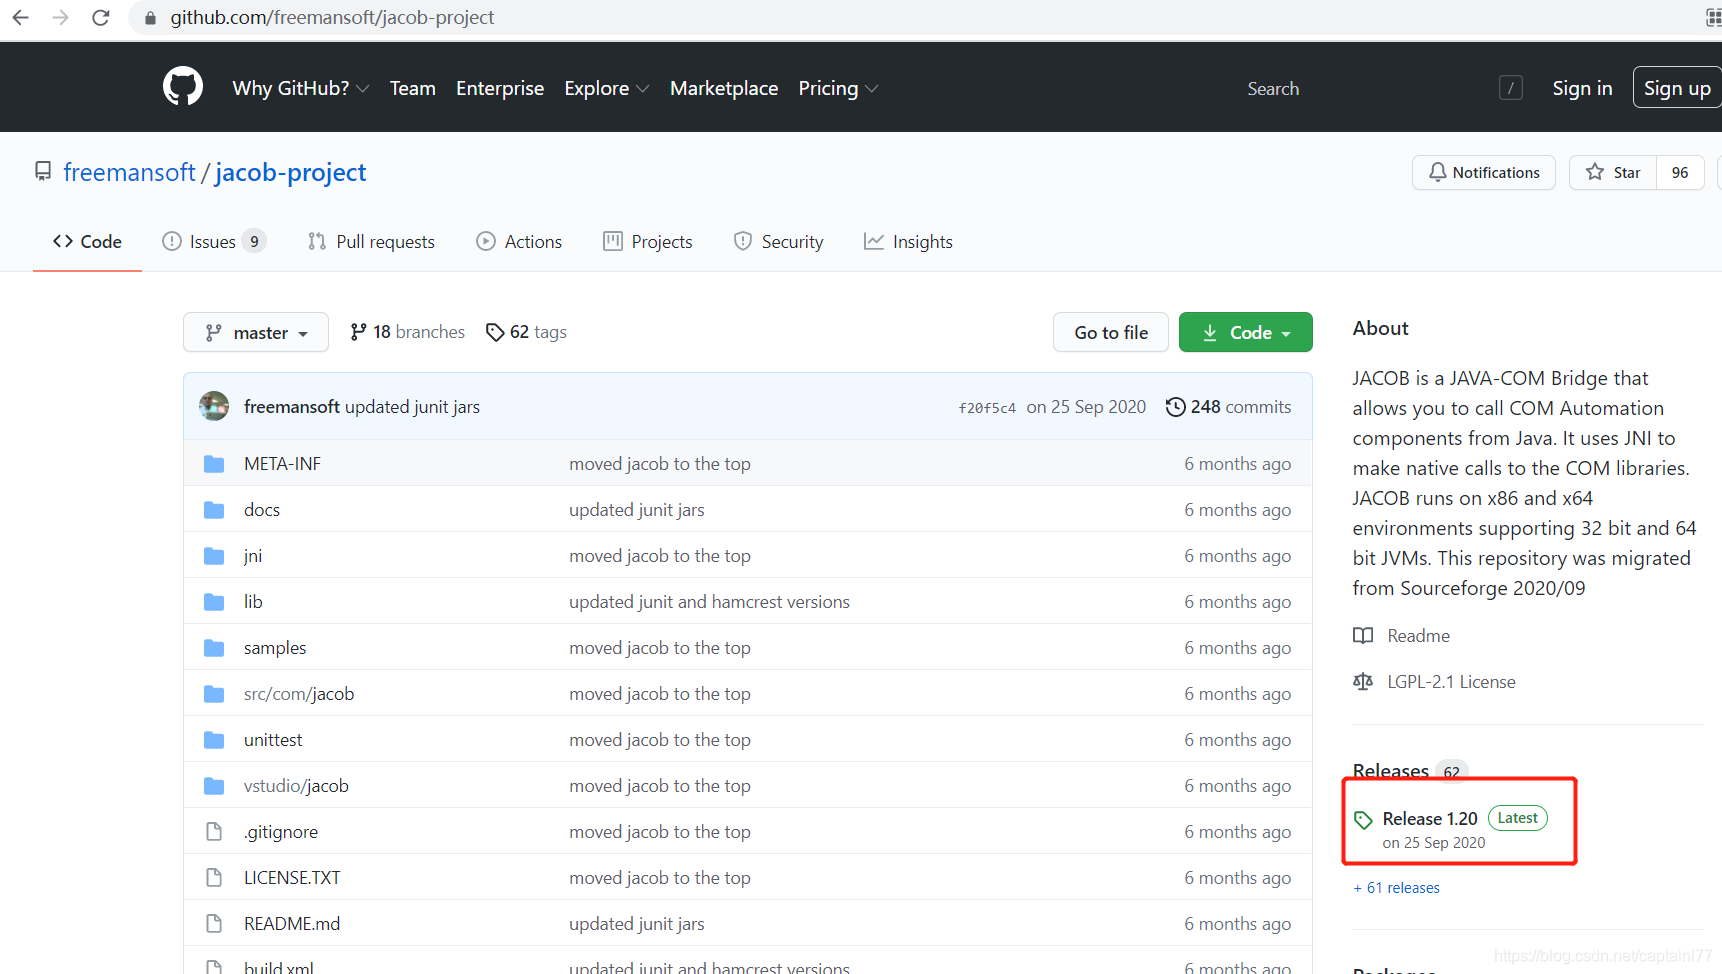Expand the Why GitHub? menu
1722x974 pixels.
click(x=301, y=88)
